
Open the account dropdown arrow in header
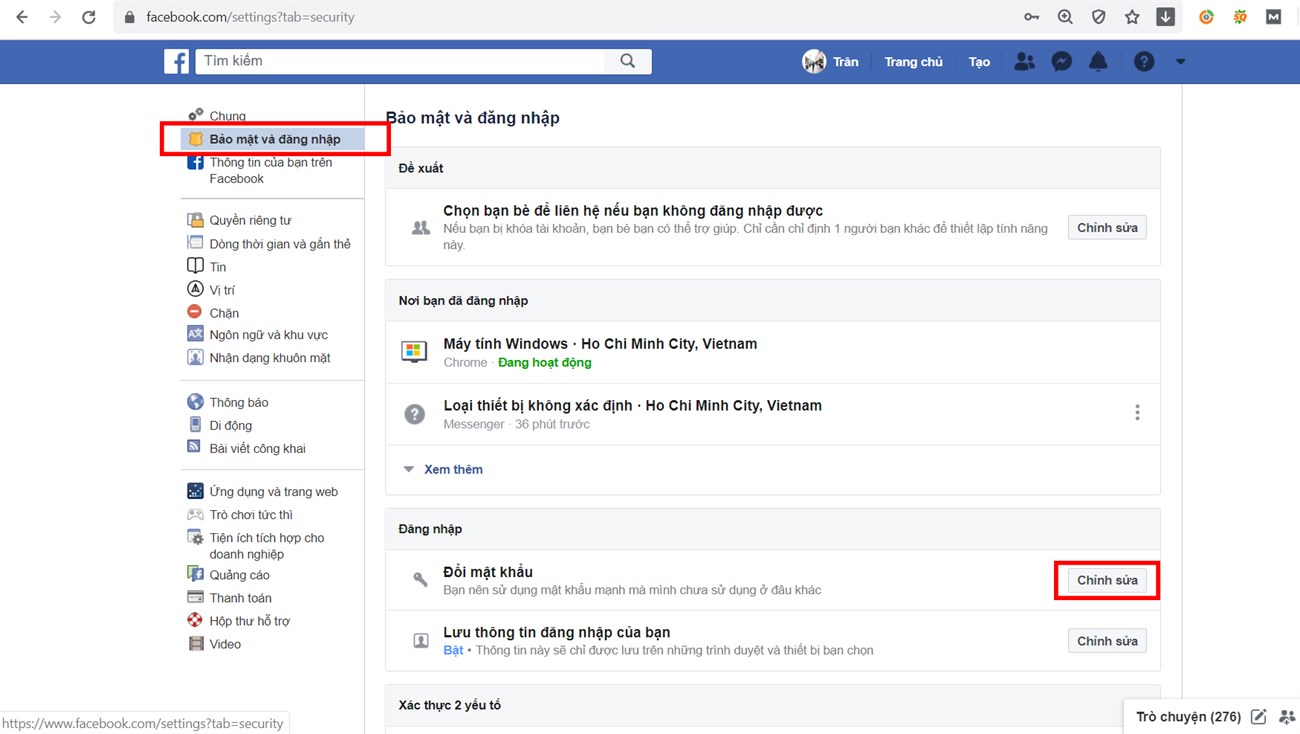(1180, 62)
